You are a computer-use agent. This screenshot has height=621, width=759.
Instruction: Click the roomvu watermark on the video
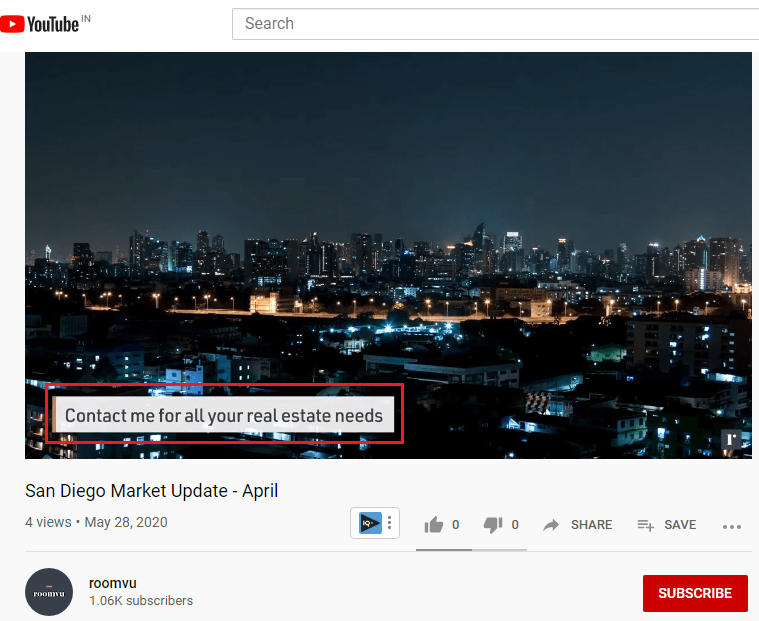point(731,439)
